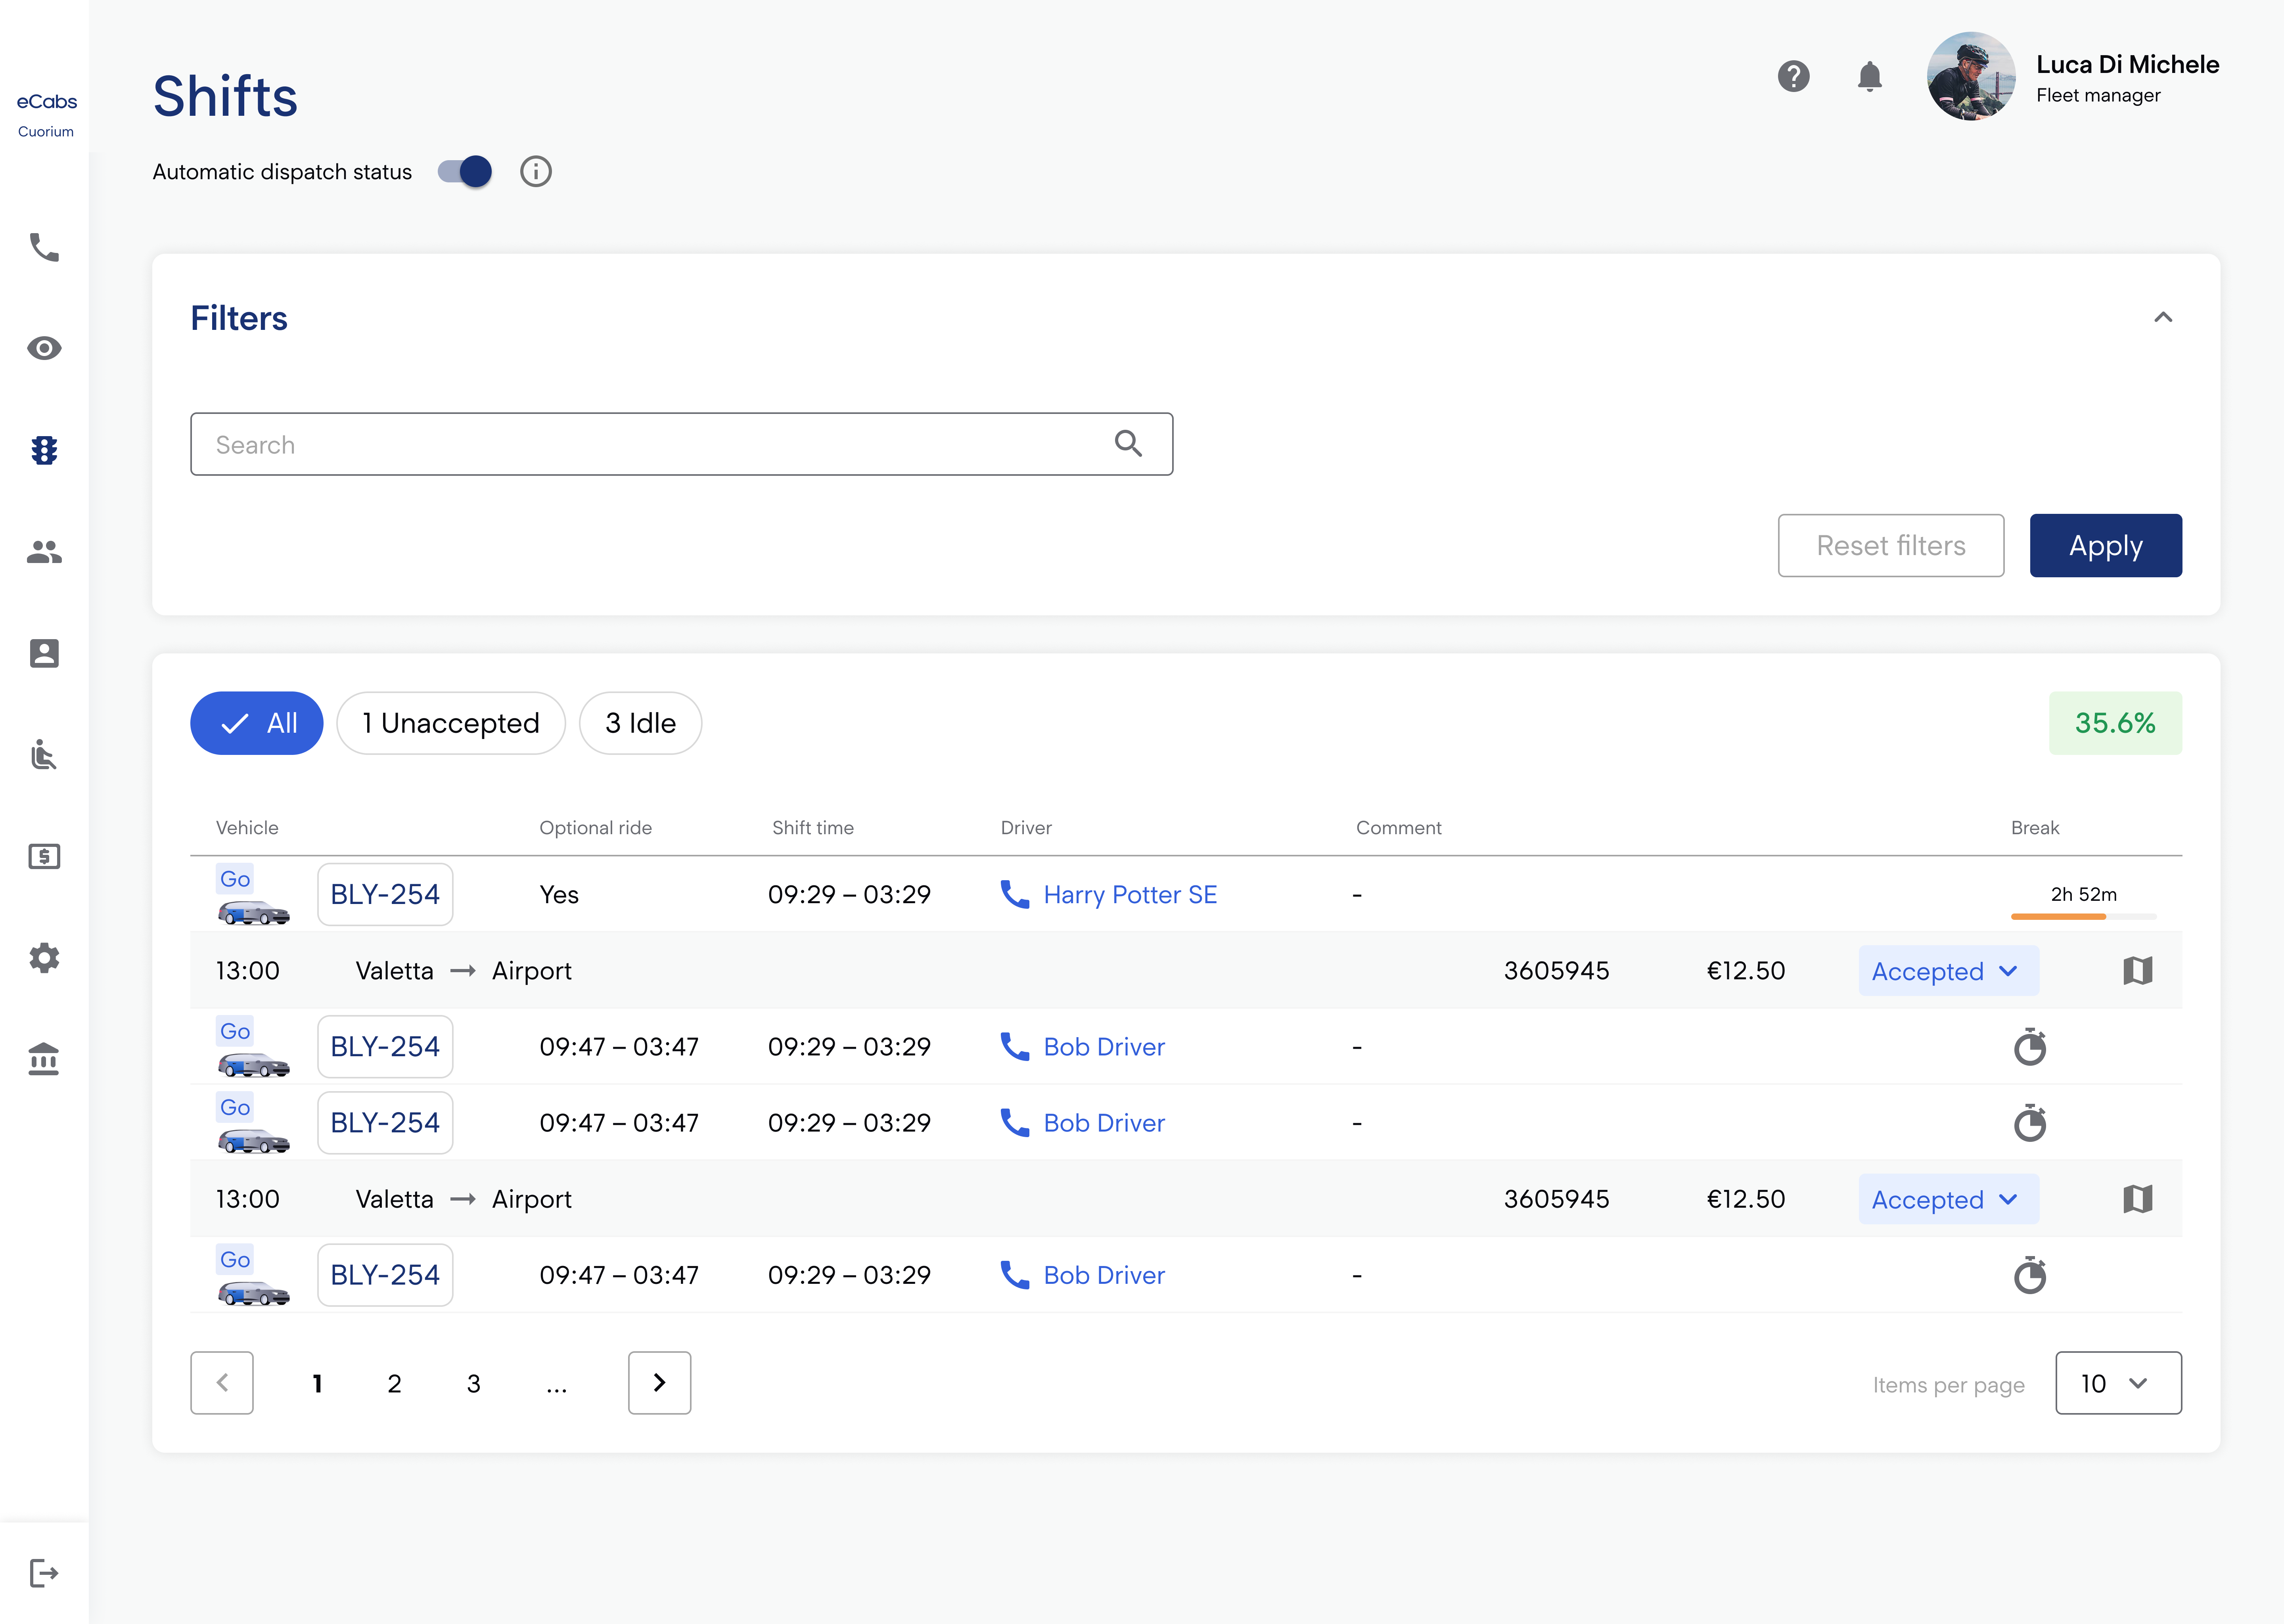Viewport: 2284px width, 1624px height.
Task: Focus the Search input field
Action: (x=682, y=444)
